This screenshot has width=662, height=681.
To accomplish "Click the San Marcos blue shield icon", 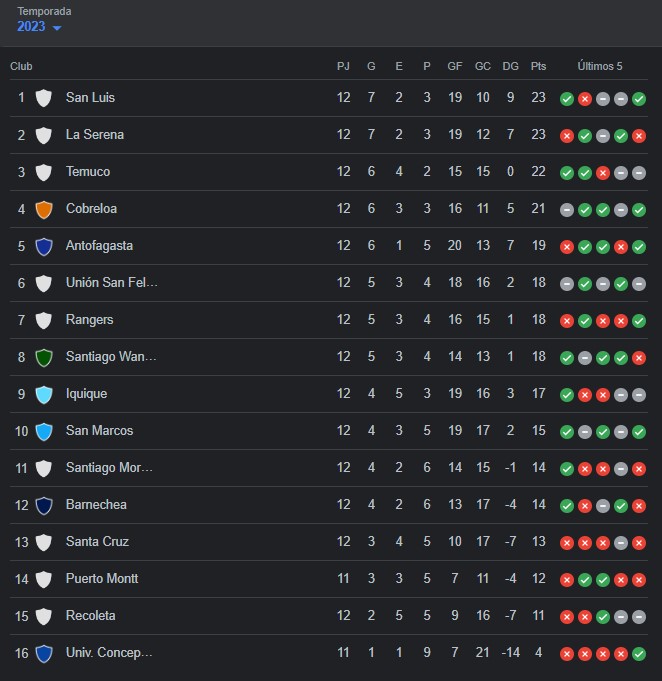I will [x=44, y=431].
